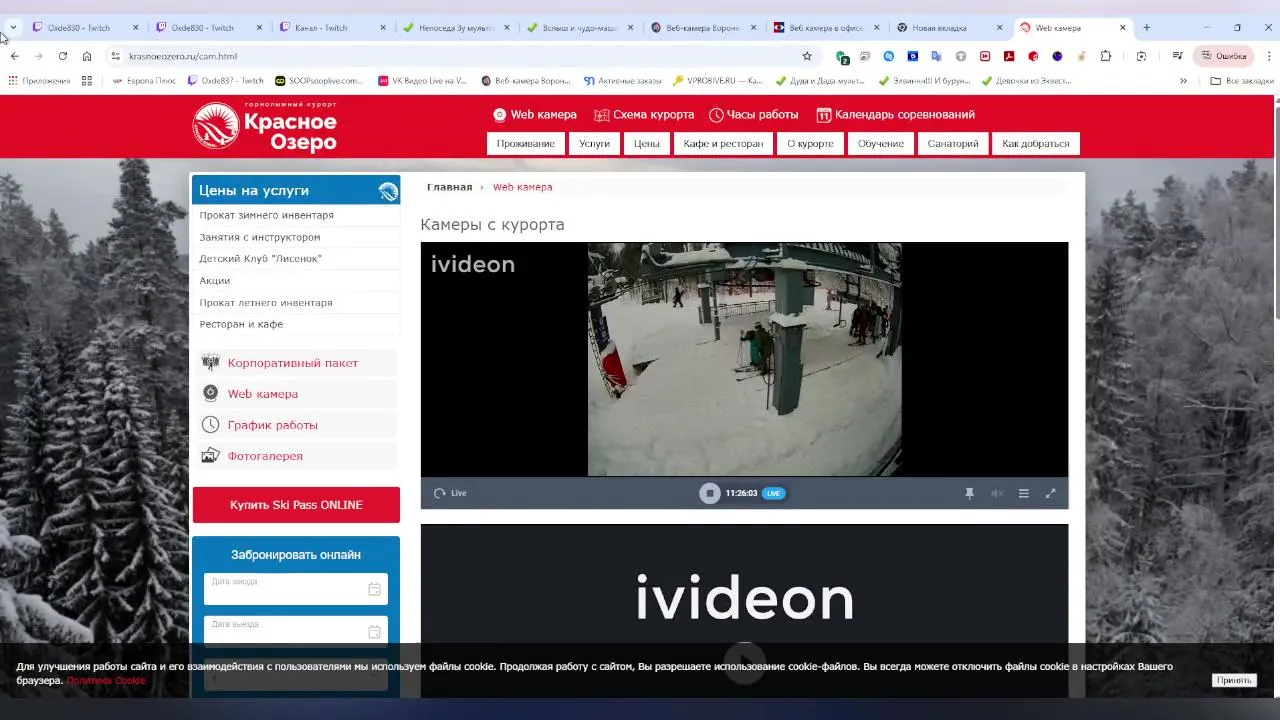Select Цены menu item
The width and height of the screenshot is (1280, 720).
(x=647, y=144)
